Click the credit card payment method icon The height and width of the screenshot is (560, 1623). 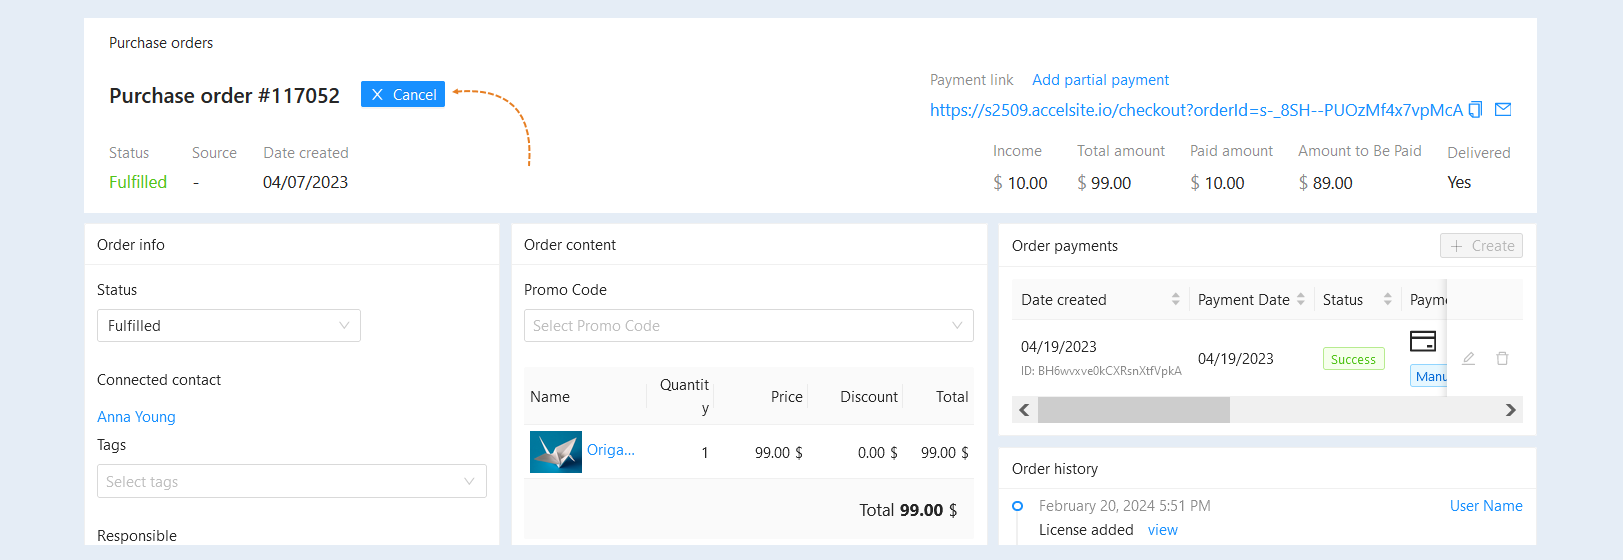[x=1423, y=341]
